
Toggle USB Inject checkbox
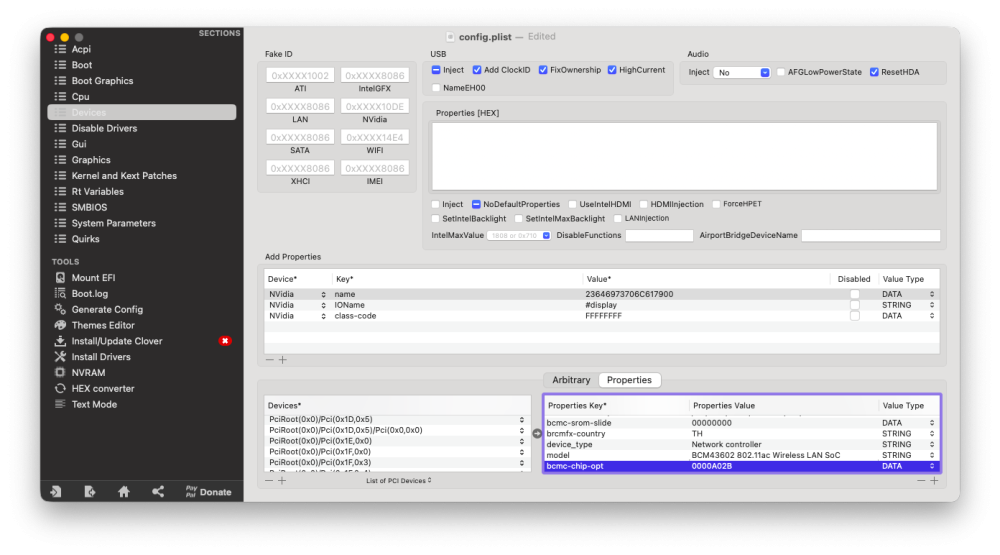pyautogui.click(x=436, y=70)
